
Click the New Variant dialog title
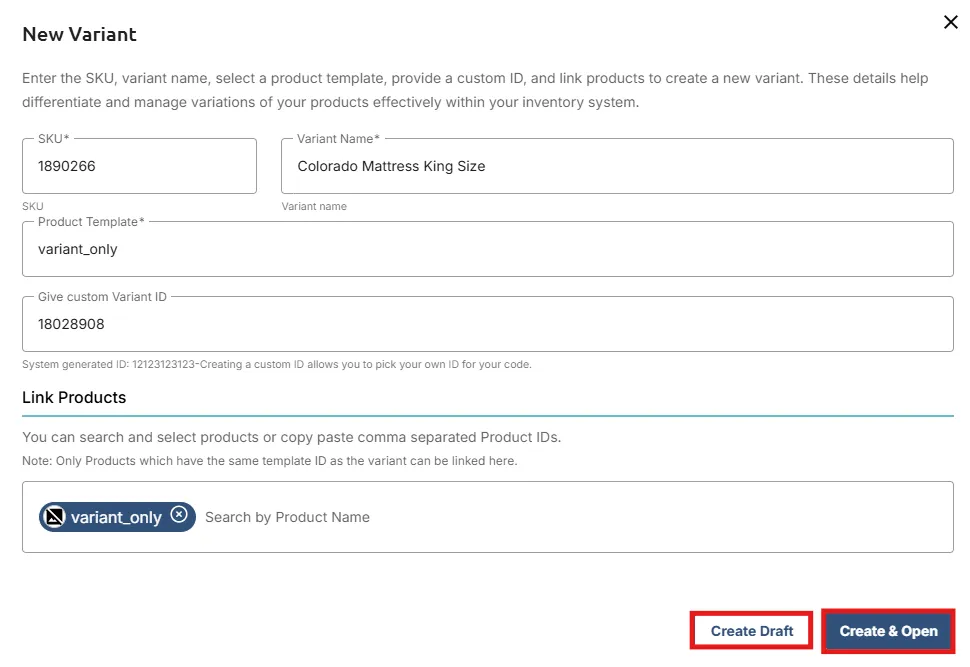click(79, 35)
